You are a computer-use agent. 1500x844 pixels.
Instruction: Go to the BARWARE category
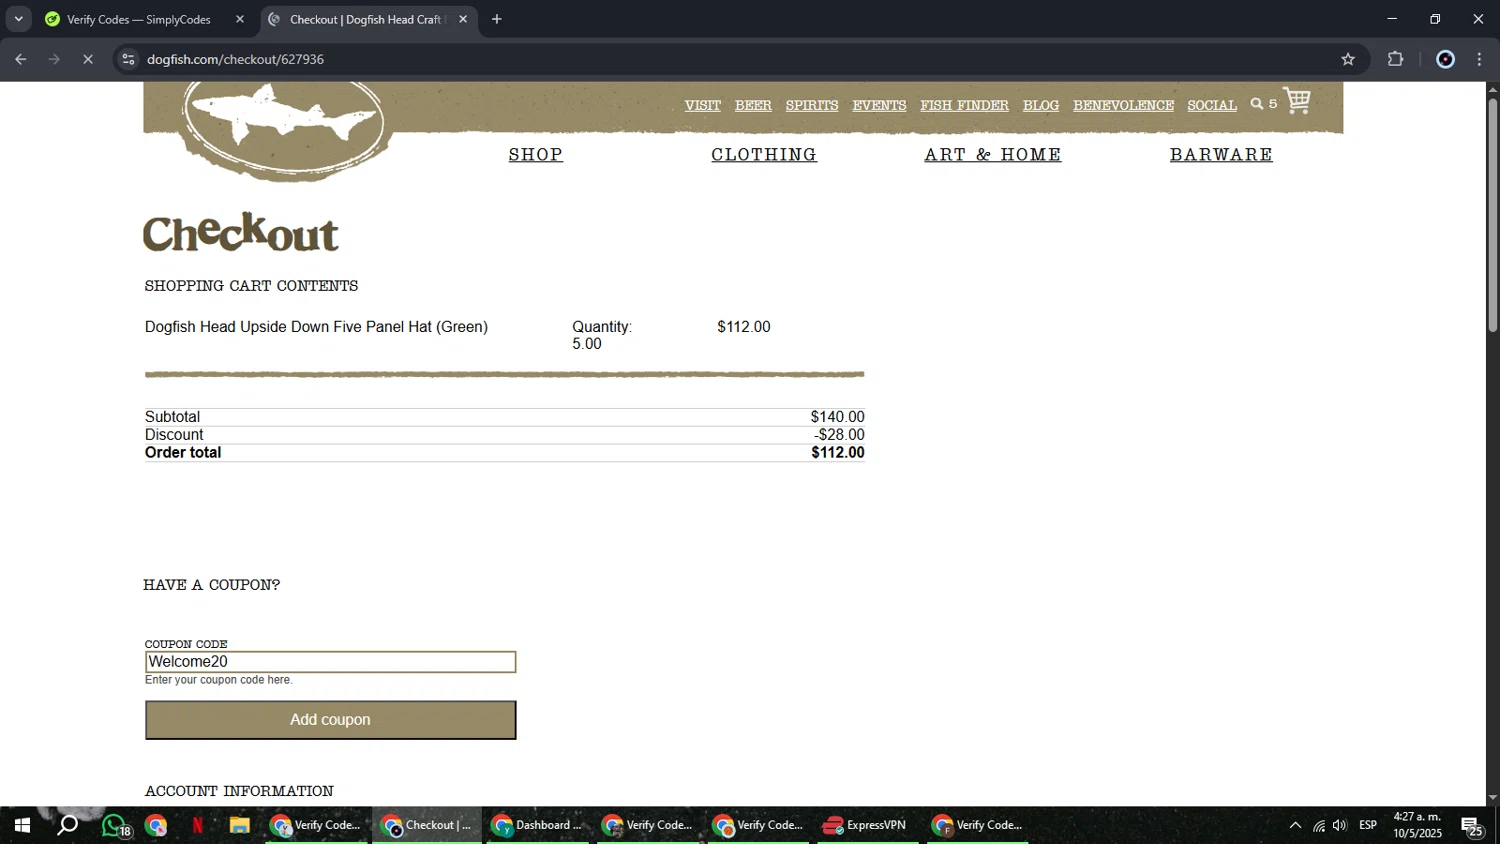[x=1221, y=154]
